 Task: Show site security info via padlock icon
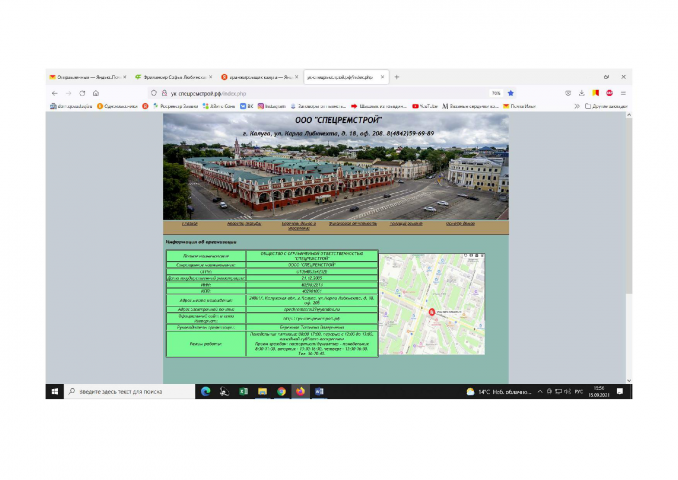point(164,93)
